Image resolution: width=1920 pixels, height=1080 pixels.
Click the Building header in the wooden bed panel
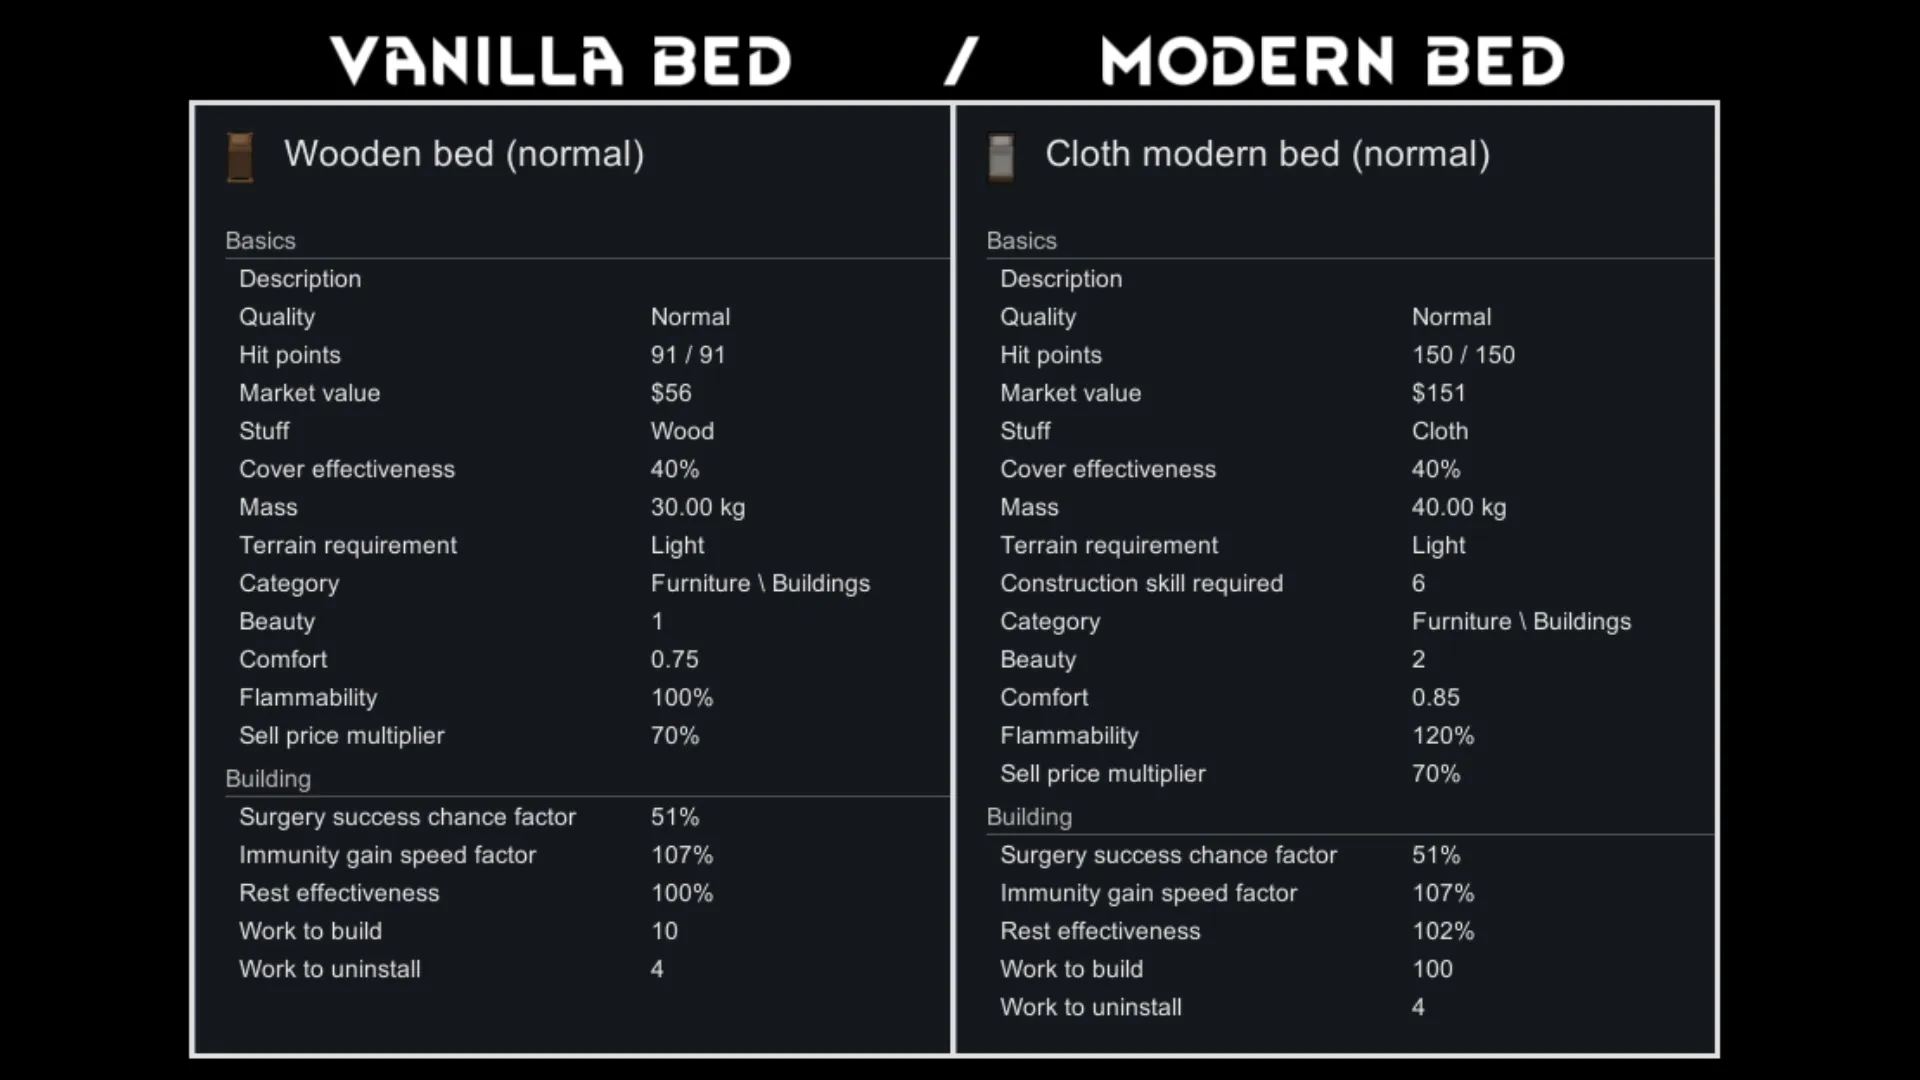[x=268, y=779]
